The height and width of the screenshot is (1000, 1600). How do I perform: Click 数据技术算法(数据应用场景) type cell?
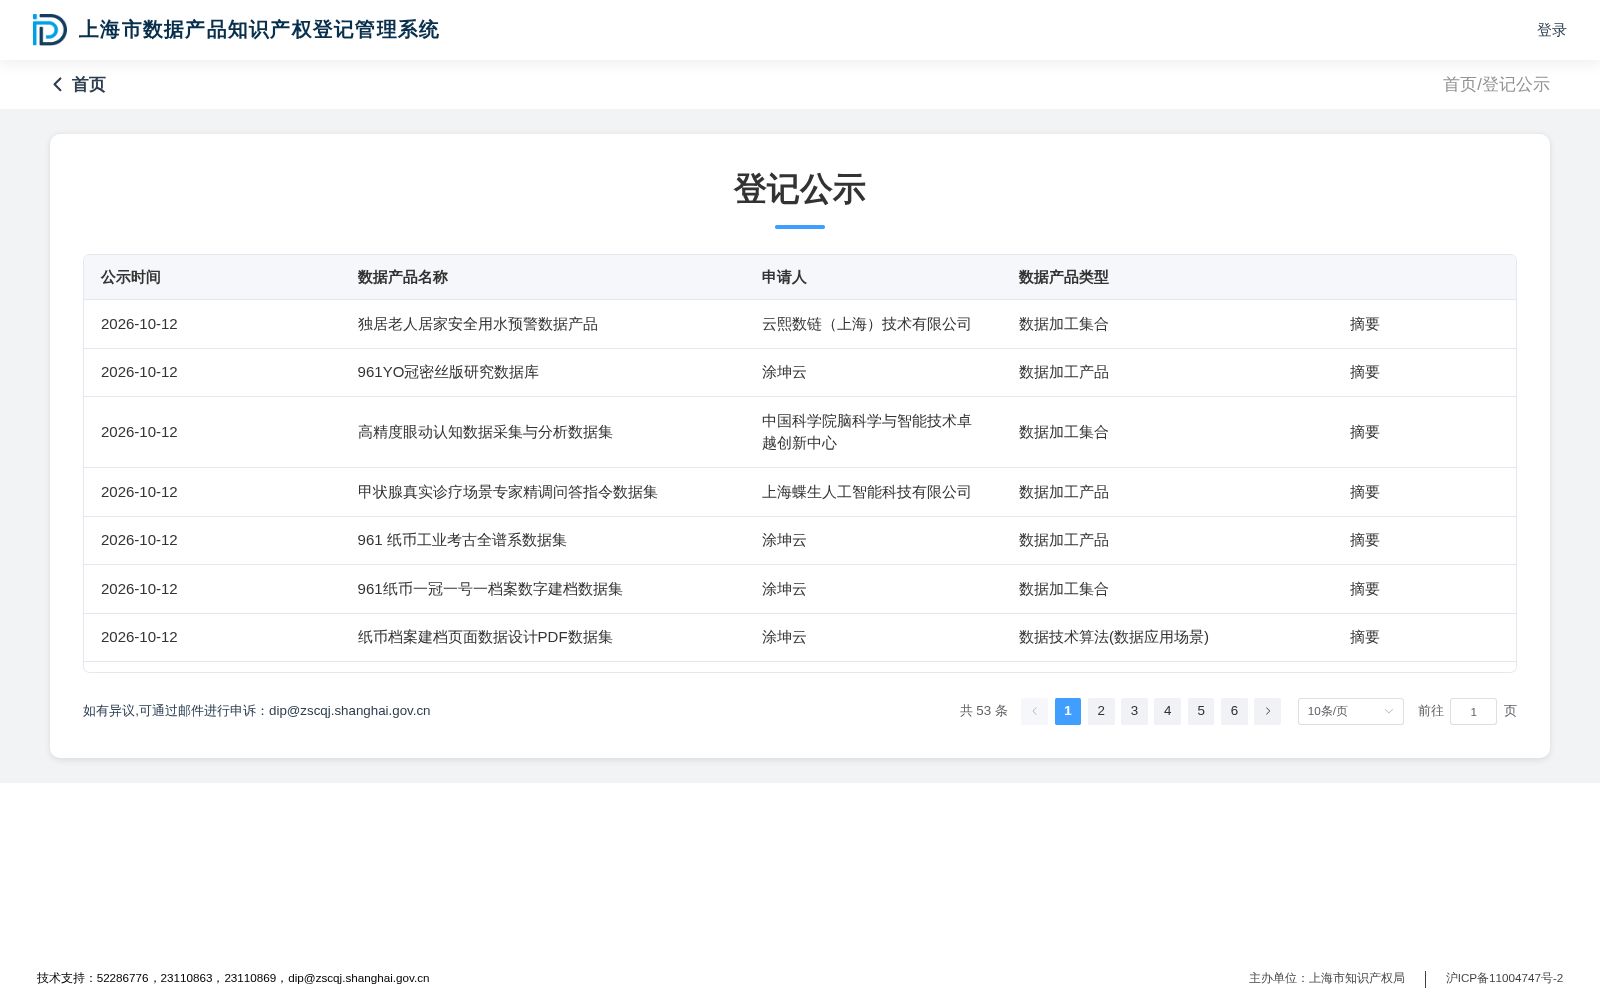[1114, 637]
